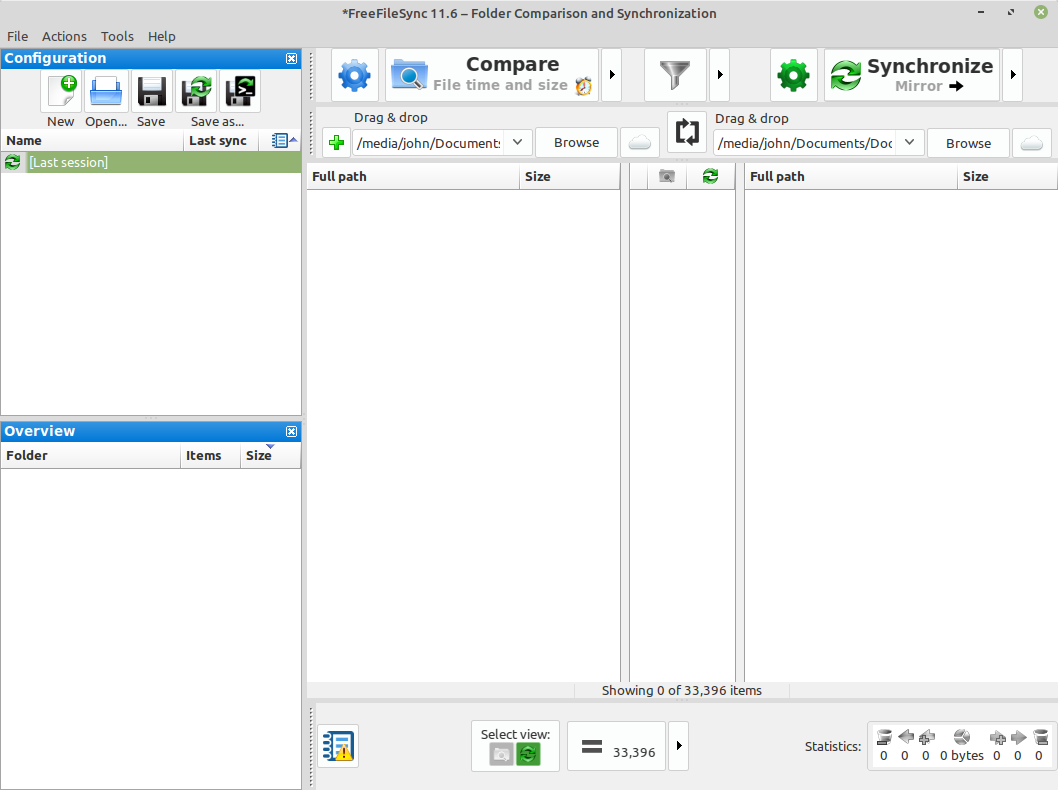The image size is (1058, 790).
Task: Open the filter funnel settings
Action: coord(675,75)
